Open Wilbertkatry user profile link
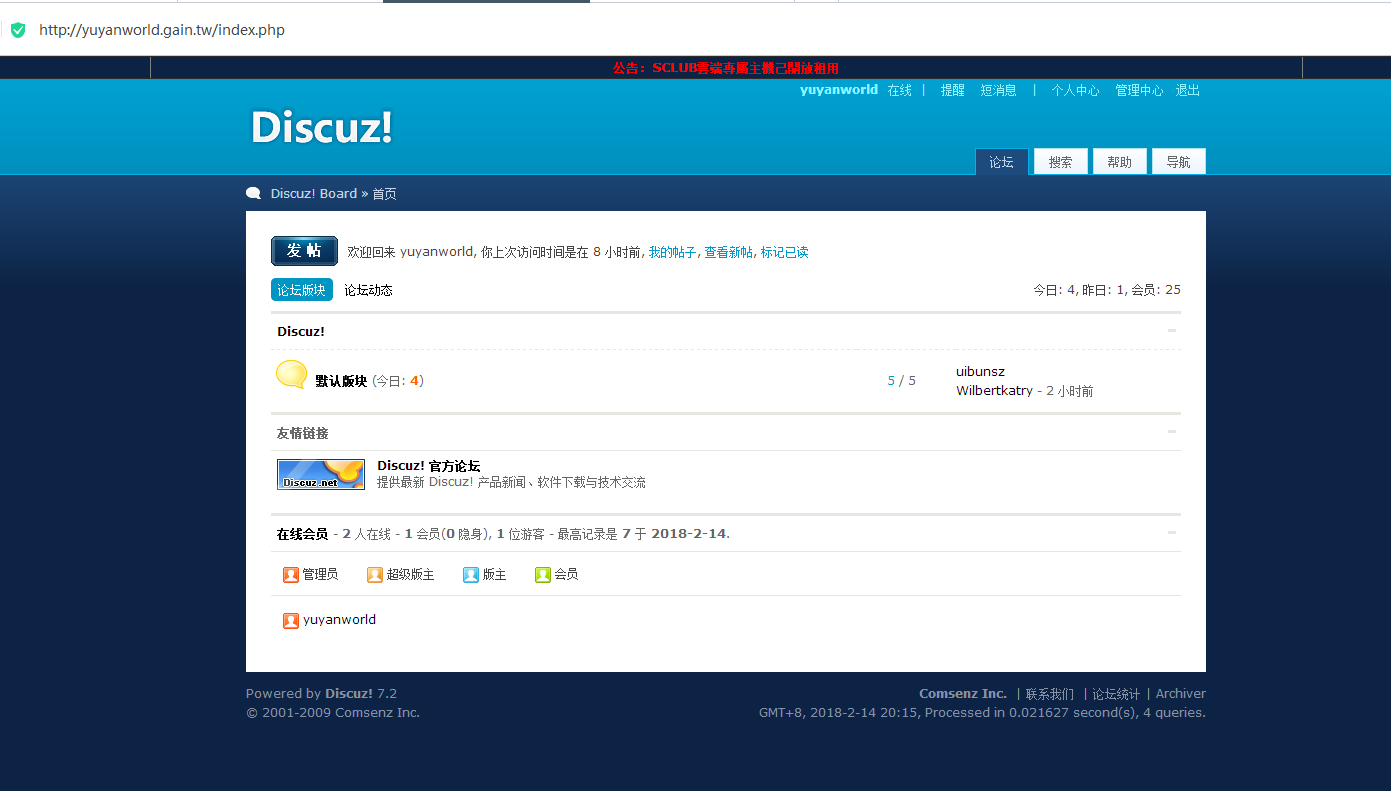This screenshot has width=1391, height=791. 994,391
